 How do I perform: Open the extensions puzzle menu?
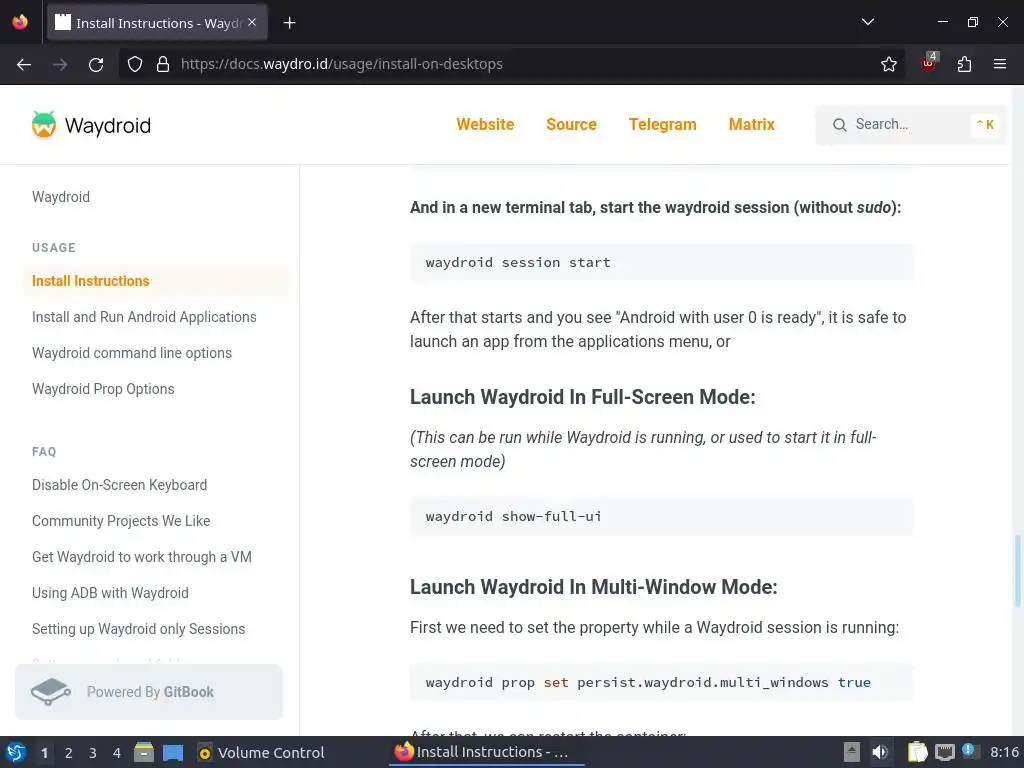964,64
